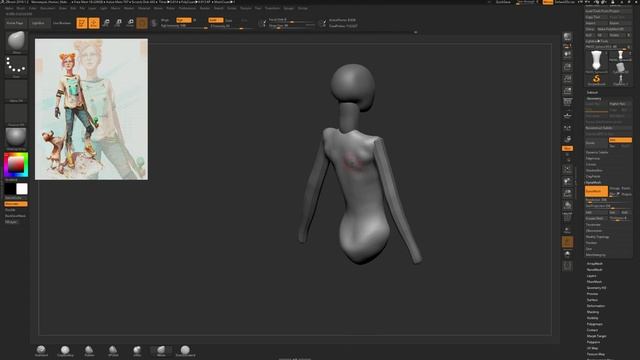Select the Standard brush in bottom shelf
The width and height of the screenshot is (640, 360).
(41, 351)
